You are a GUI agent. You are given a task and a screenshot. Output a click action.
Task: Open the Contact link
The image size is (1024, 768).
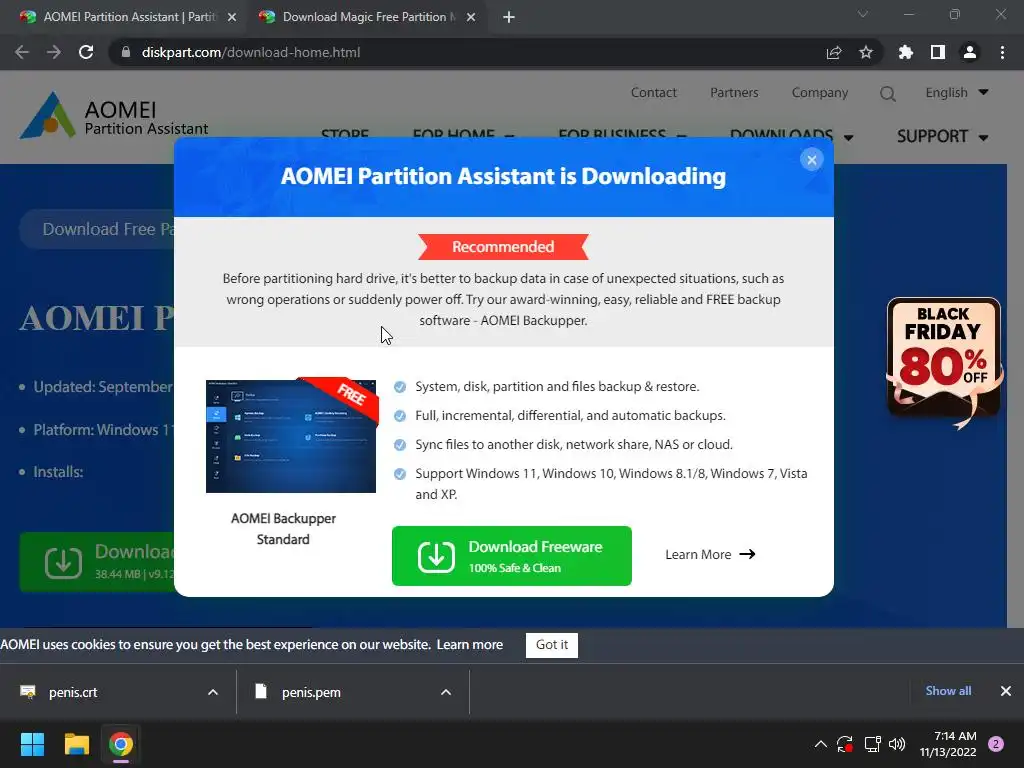click(654, 93)
